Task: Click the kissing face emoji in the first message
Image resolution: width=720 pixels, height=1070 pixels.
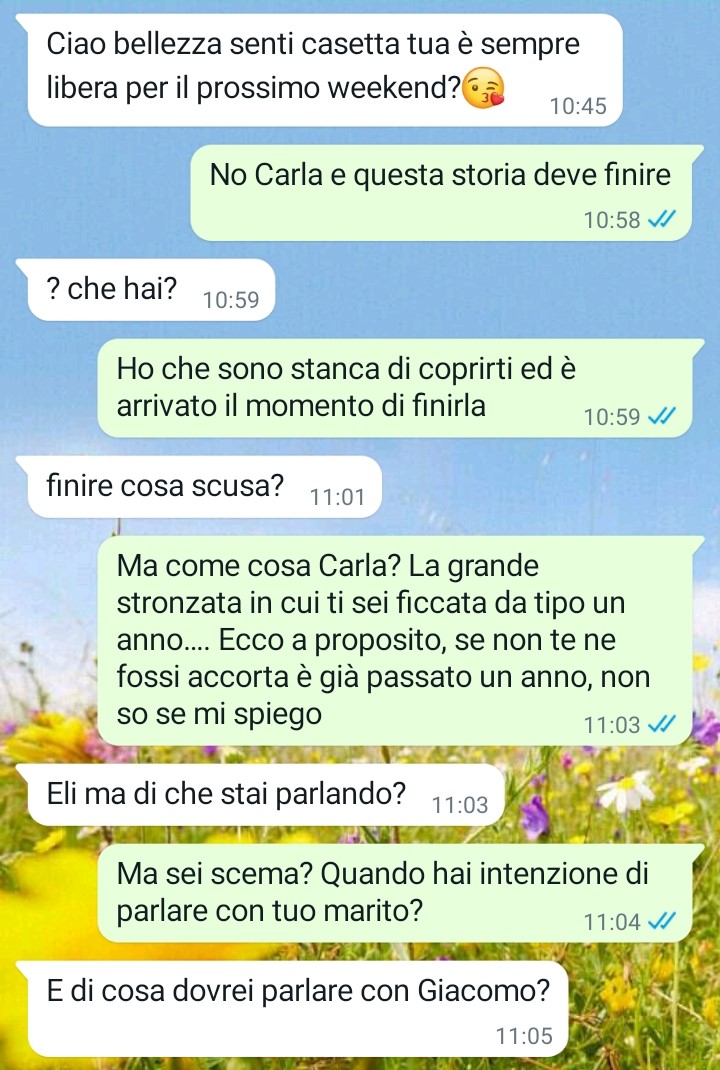Action: pos(484,89)
